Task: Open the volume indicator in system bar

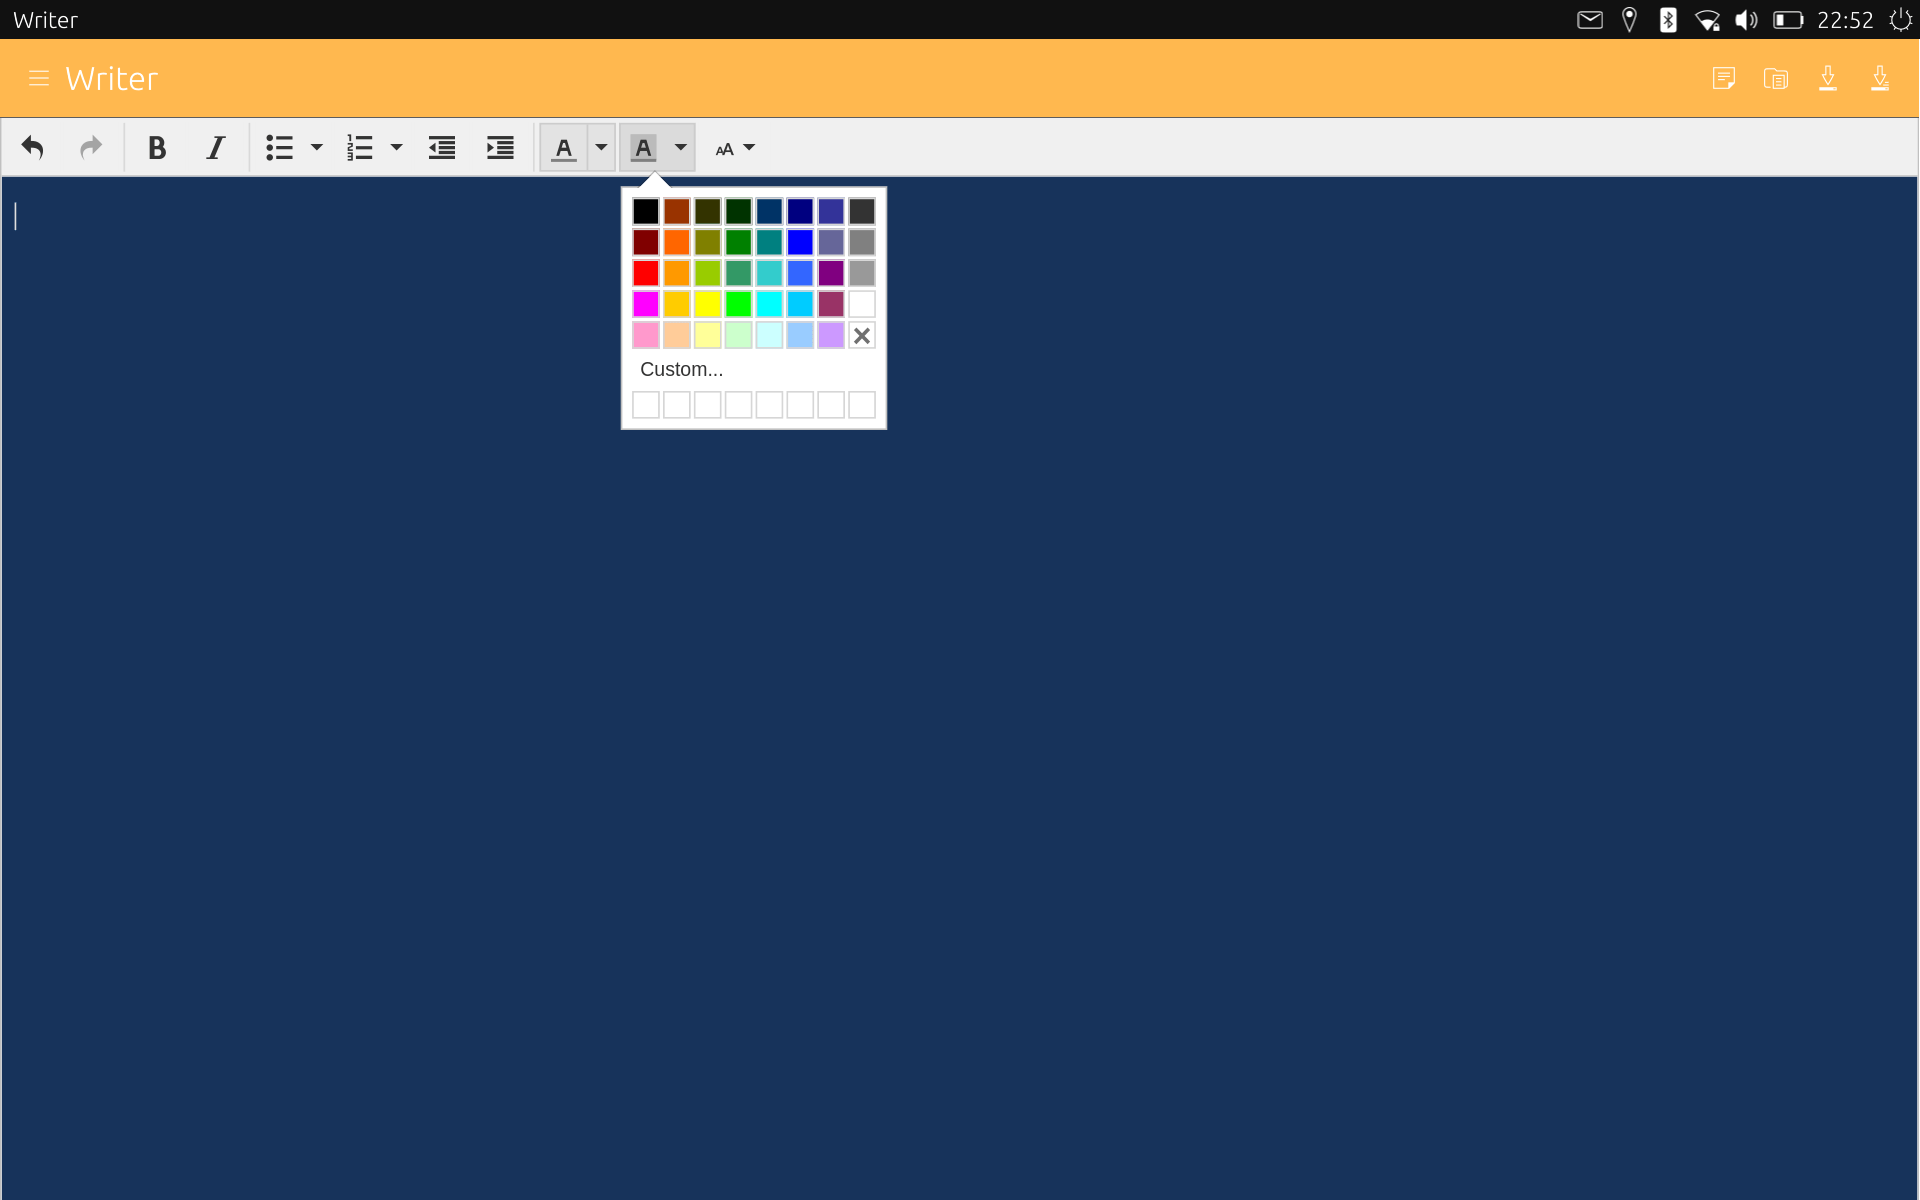Action: coord(1746,20)
